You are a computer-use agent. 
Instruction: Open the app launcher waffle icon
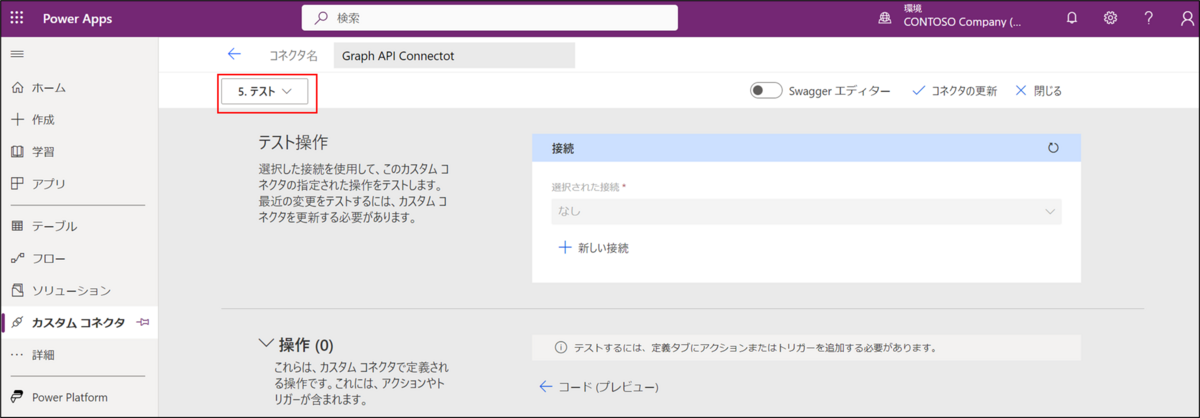tap(17, 18)
